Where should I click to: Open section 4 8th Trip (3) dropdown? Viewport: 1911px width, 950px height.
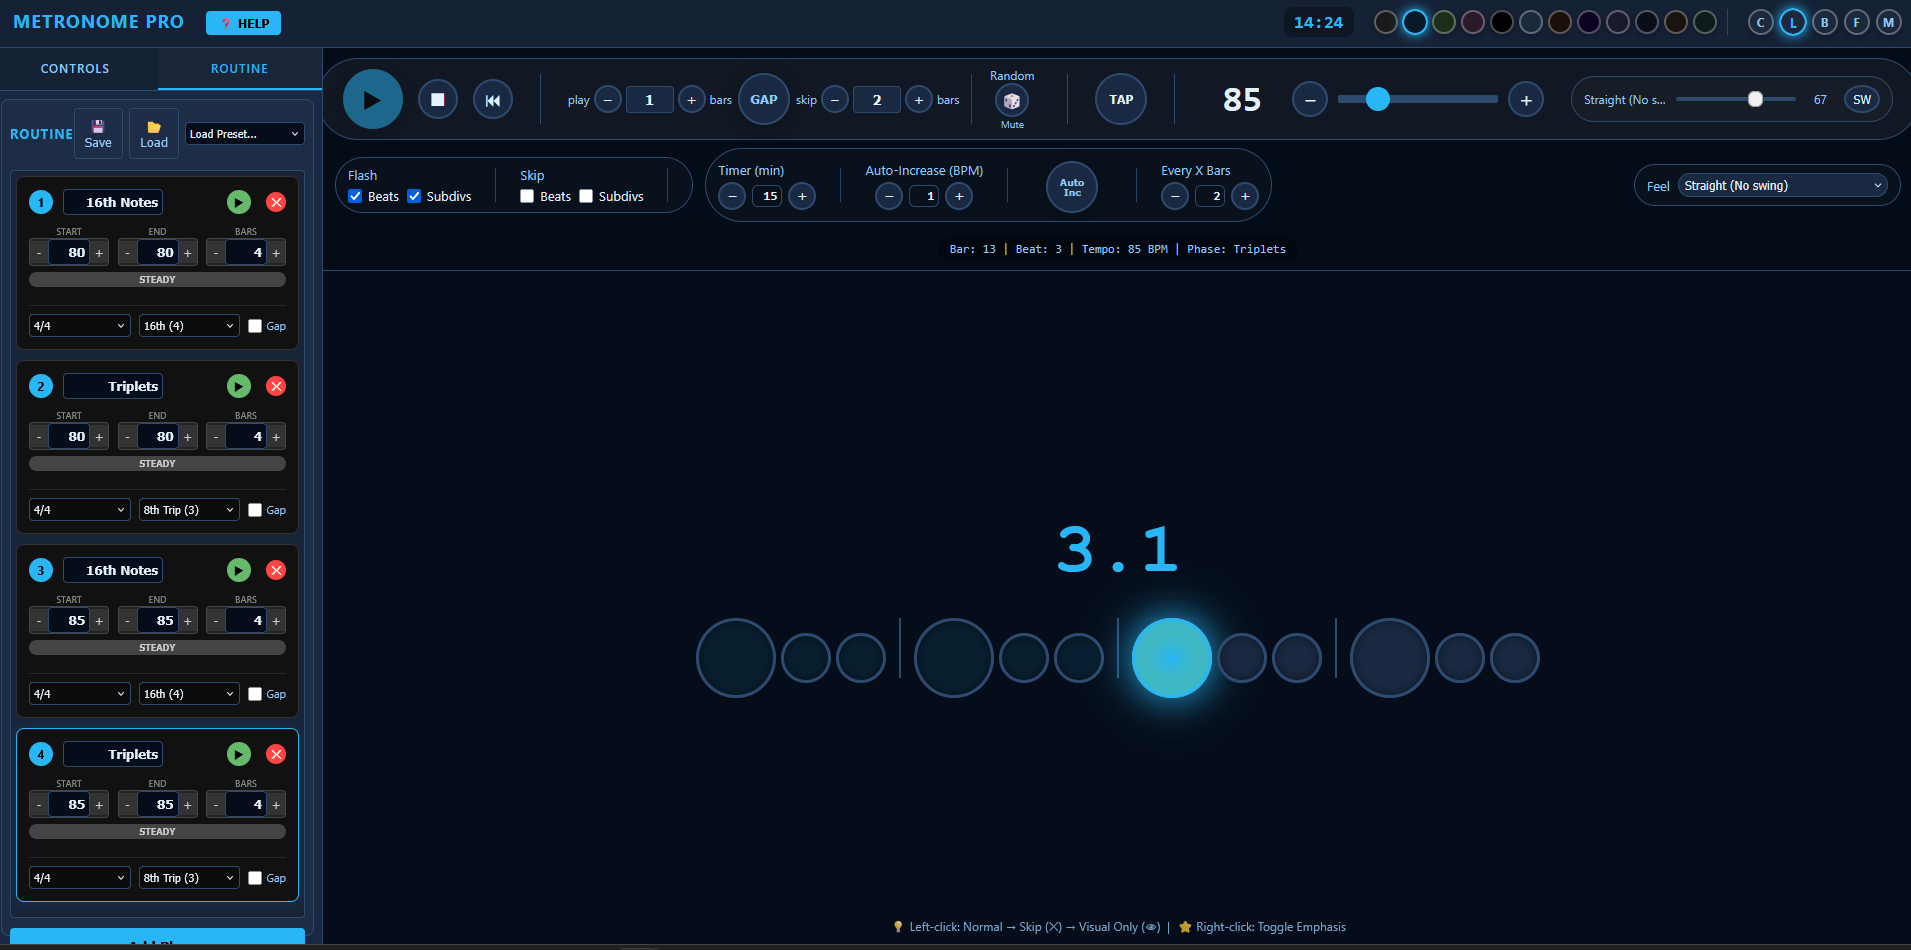point(189,878)
